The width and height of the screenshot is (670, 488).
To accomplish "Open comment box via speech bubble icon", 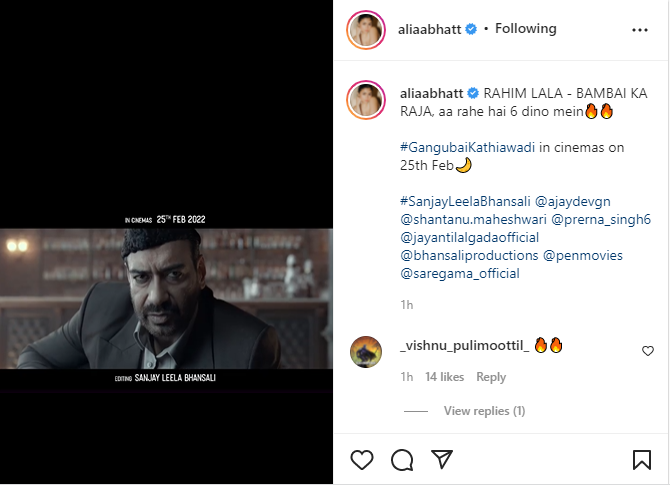I will point(402,460).
